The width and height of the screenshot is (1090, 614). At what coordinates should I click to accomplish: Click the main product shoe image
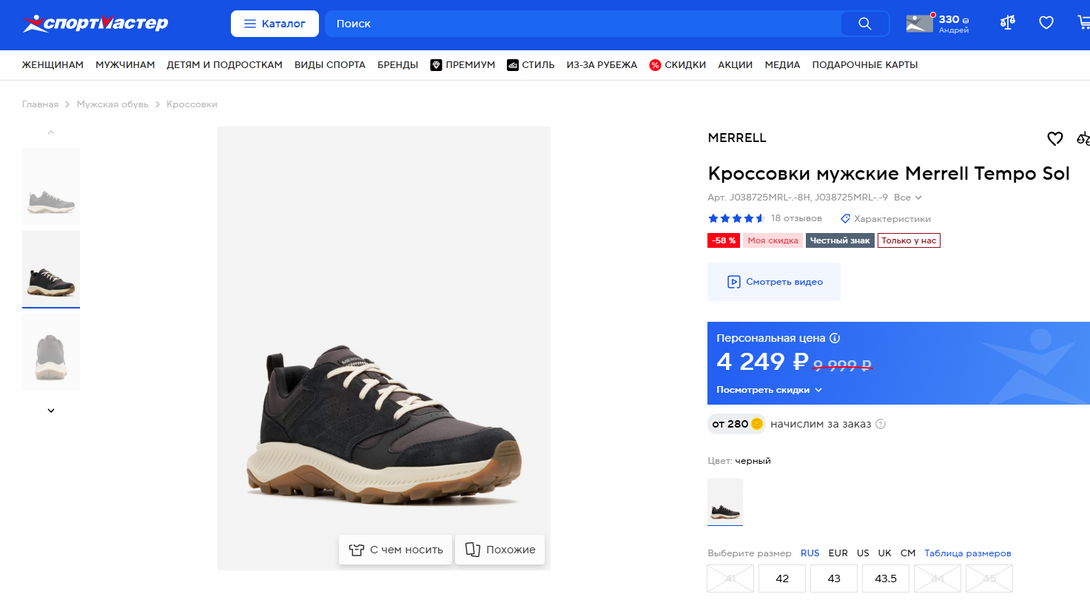click(384, 348)
